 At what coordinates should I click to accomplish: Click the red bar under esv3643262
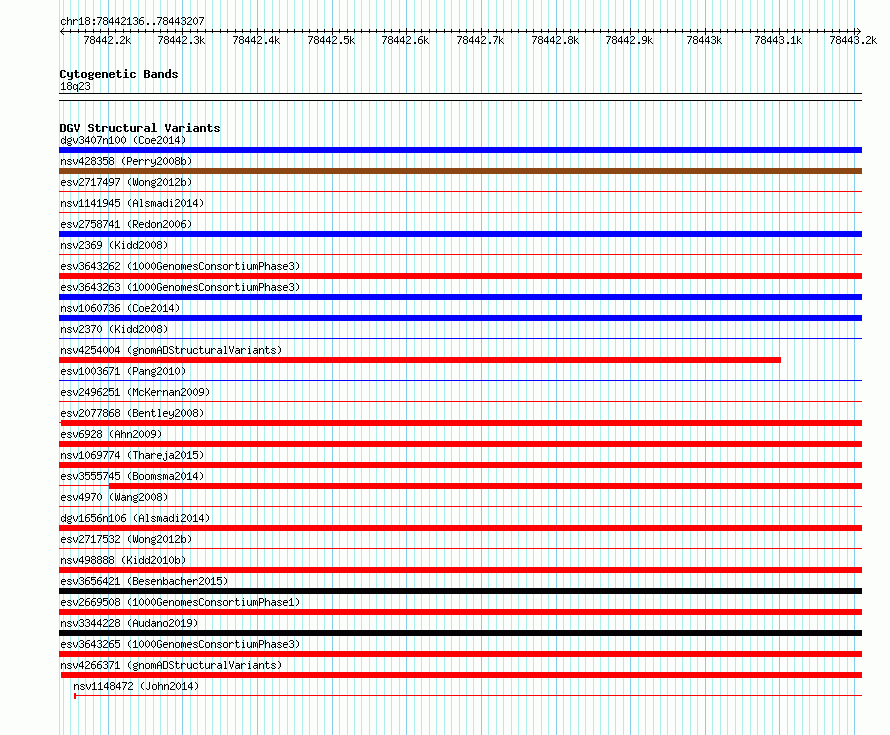point(460,276)
